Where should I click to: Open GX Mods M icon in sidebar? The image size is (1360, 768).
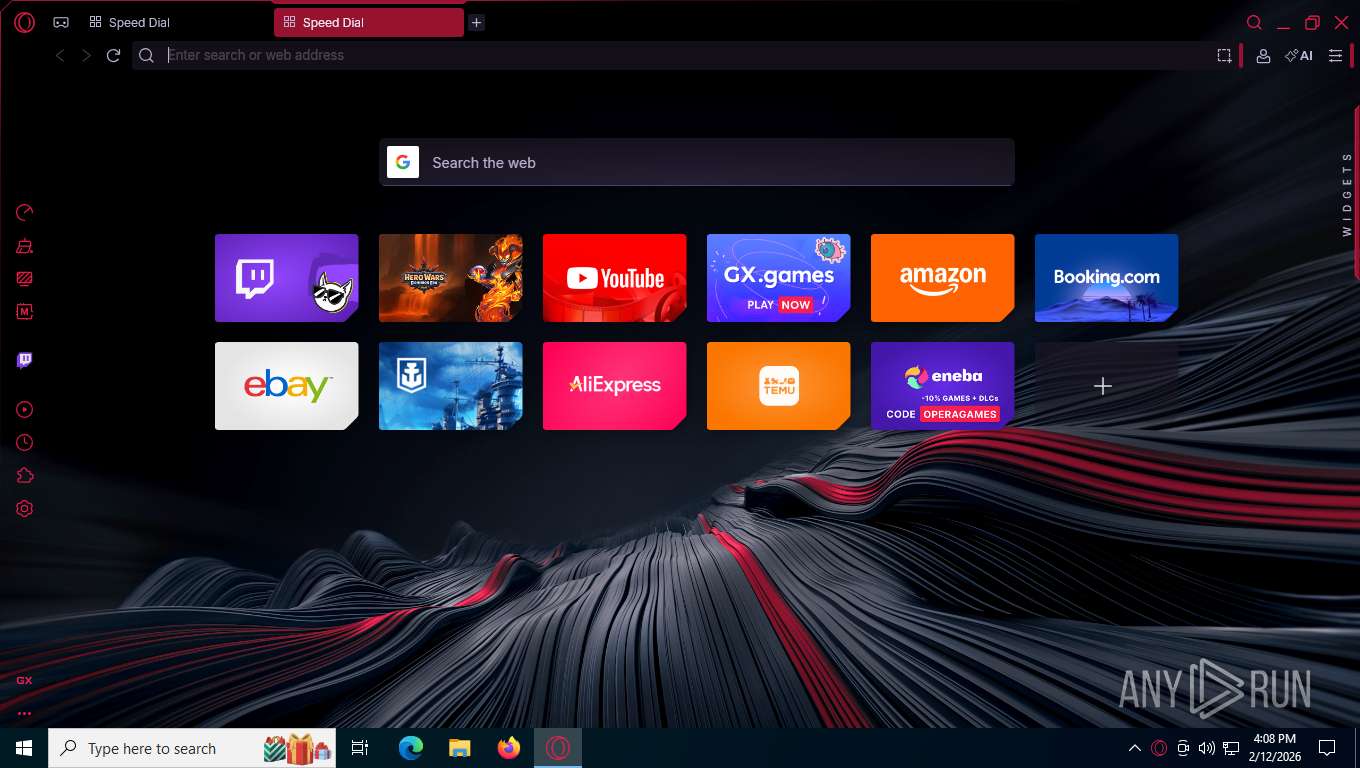click(25, 312)
